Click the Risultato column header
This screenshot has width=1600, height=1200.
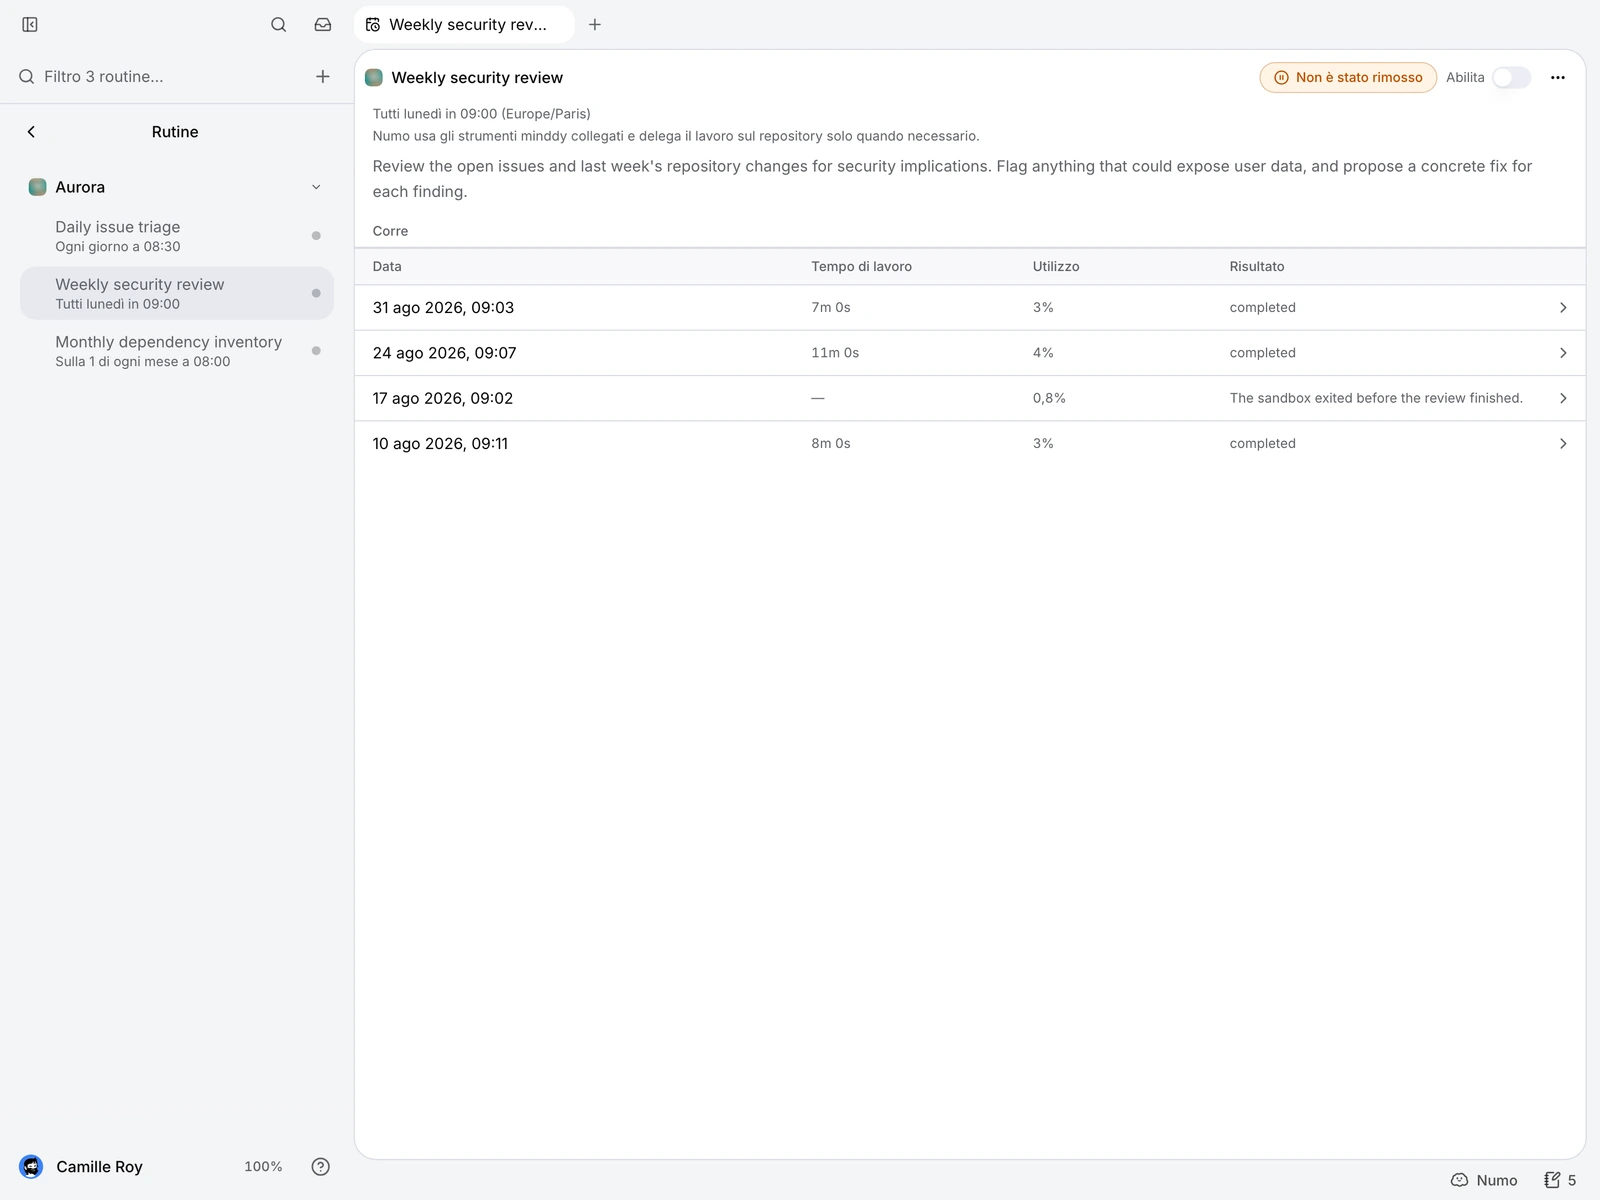(1257, 266)
